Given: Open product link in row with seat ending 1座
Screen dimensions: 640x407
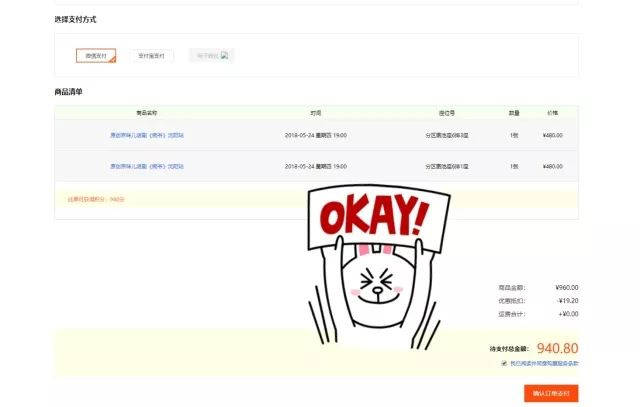Looking at the screenshot, I should (x=147, y=166).
